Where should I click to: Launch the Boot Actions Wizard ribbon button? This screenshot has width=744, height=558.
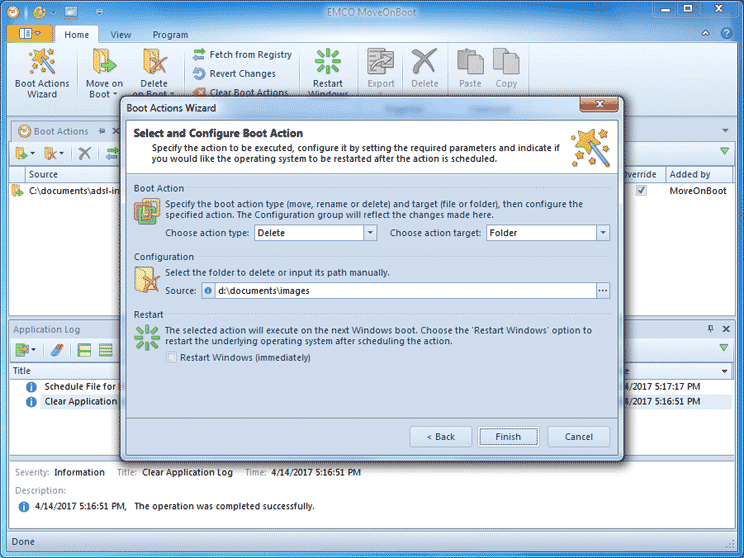(42, 73)
